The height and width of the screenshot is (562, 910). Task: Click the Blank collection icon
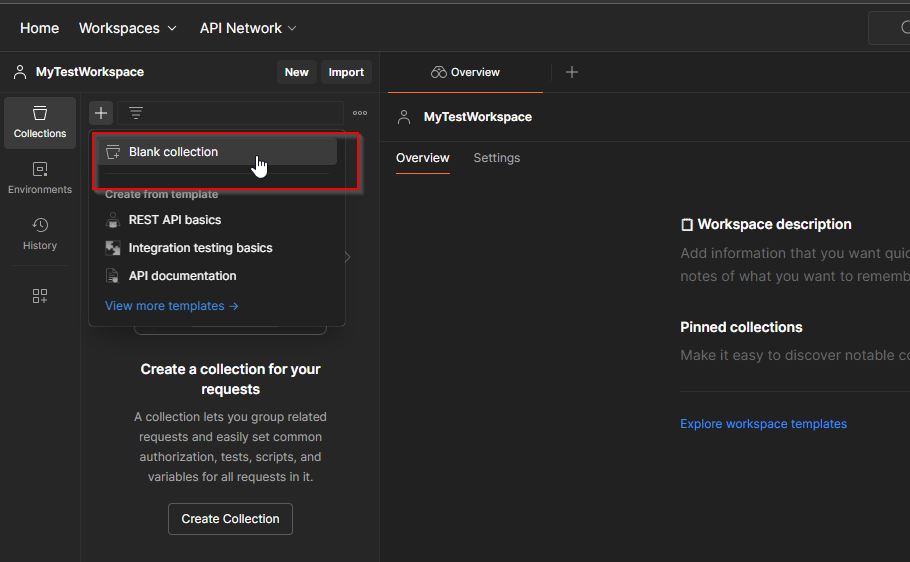click(x=113, y=152)
